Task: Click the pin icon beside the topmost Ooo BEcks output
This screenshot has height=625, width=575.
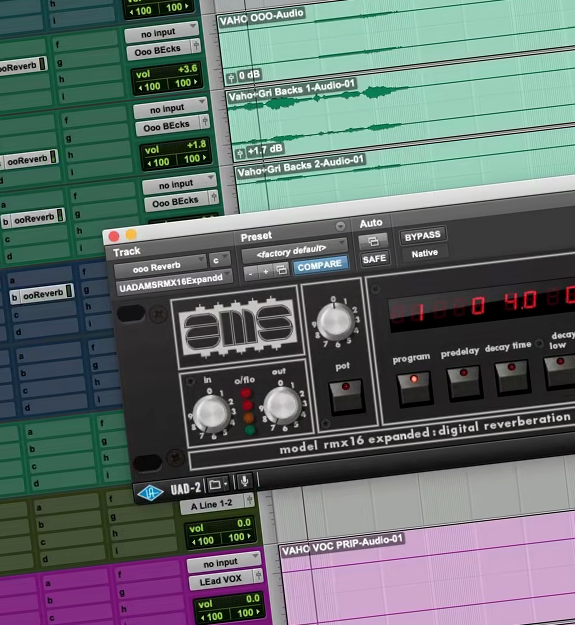Action: click(196, 46)
